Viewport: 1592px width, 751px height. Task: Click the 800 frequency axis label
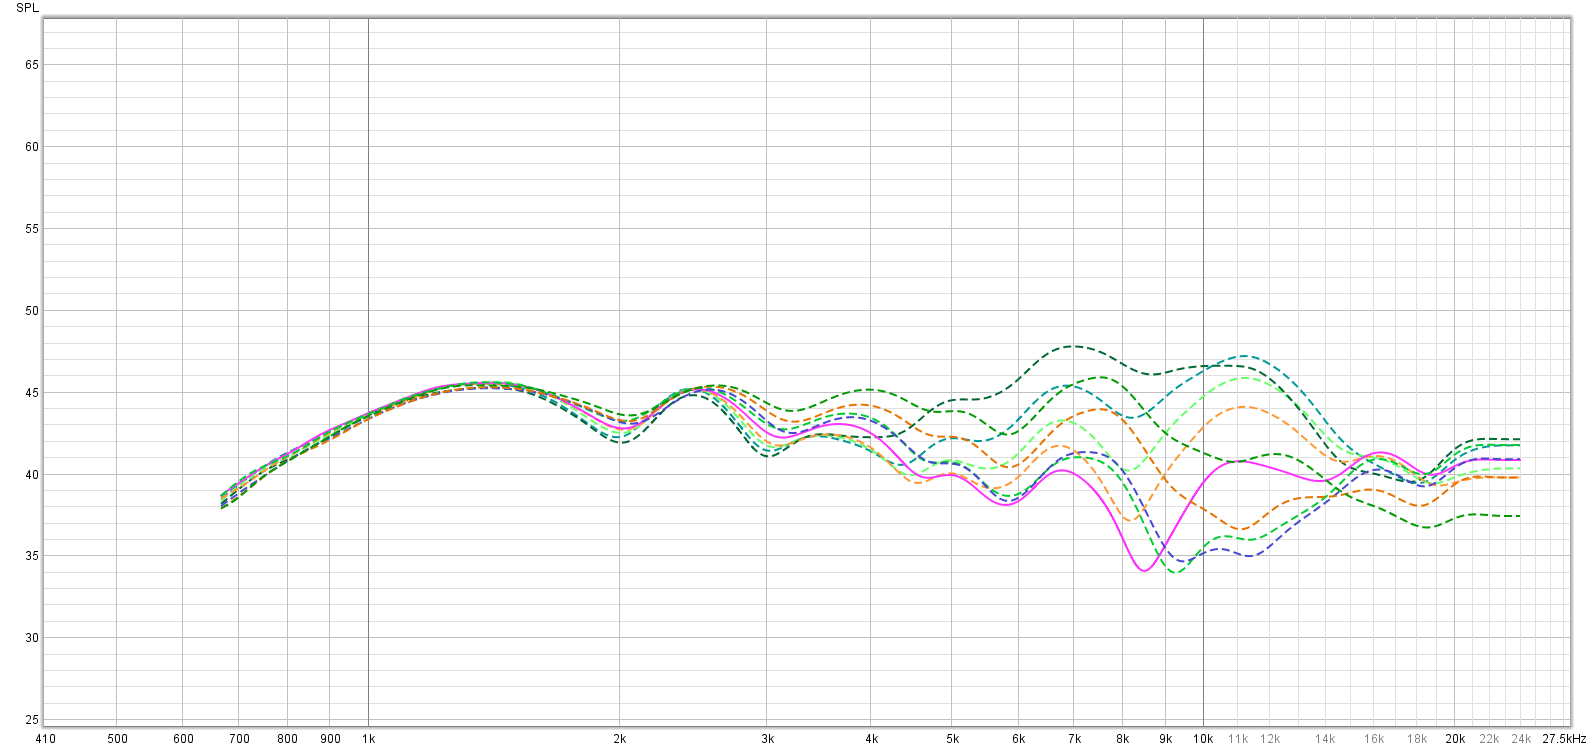click(x=287, y=739)
